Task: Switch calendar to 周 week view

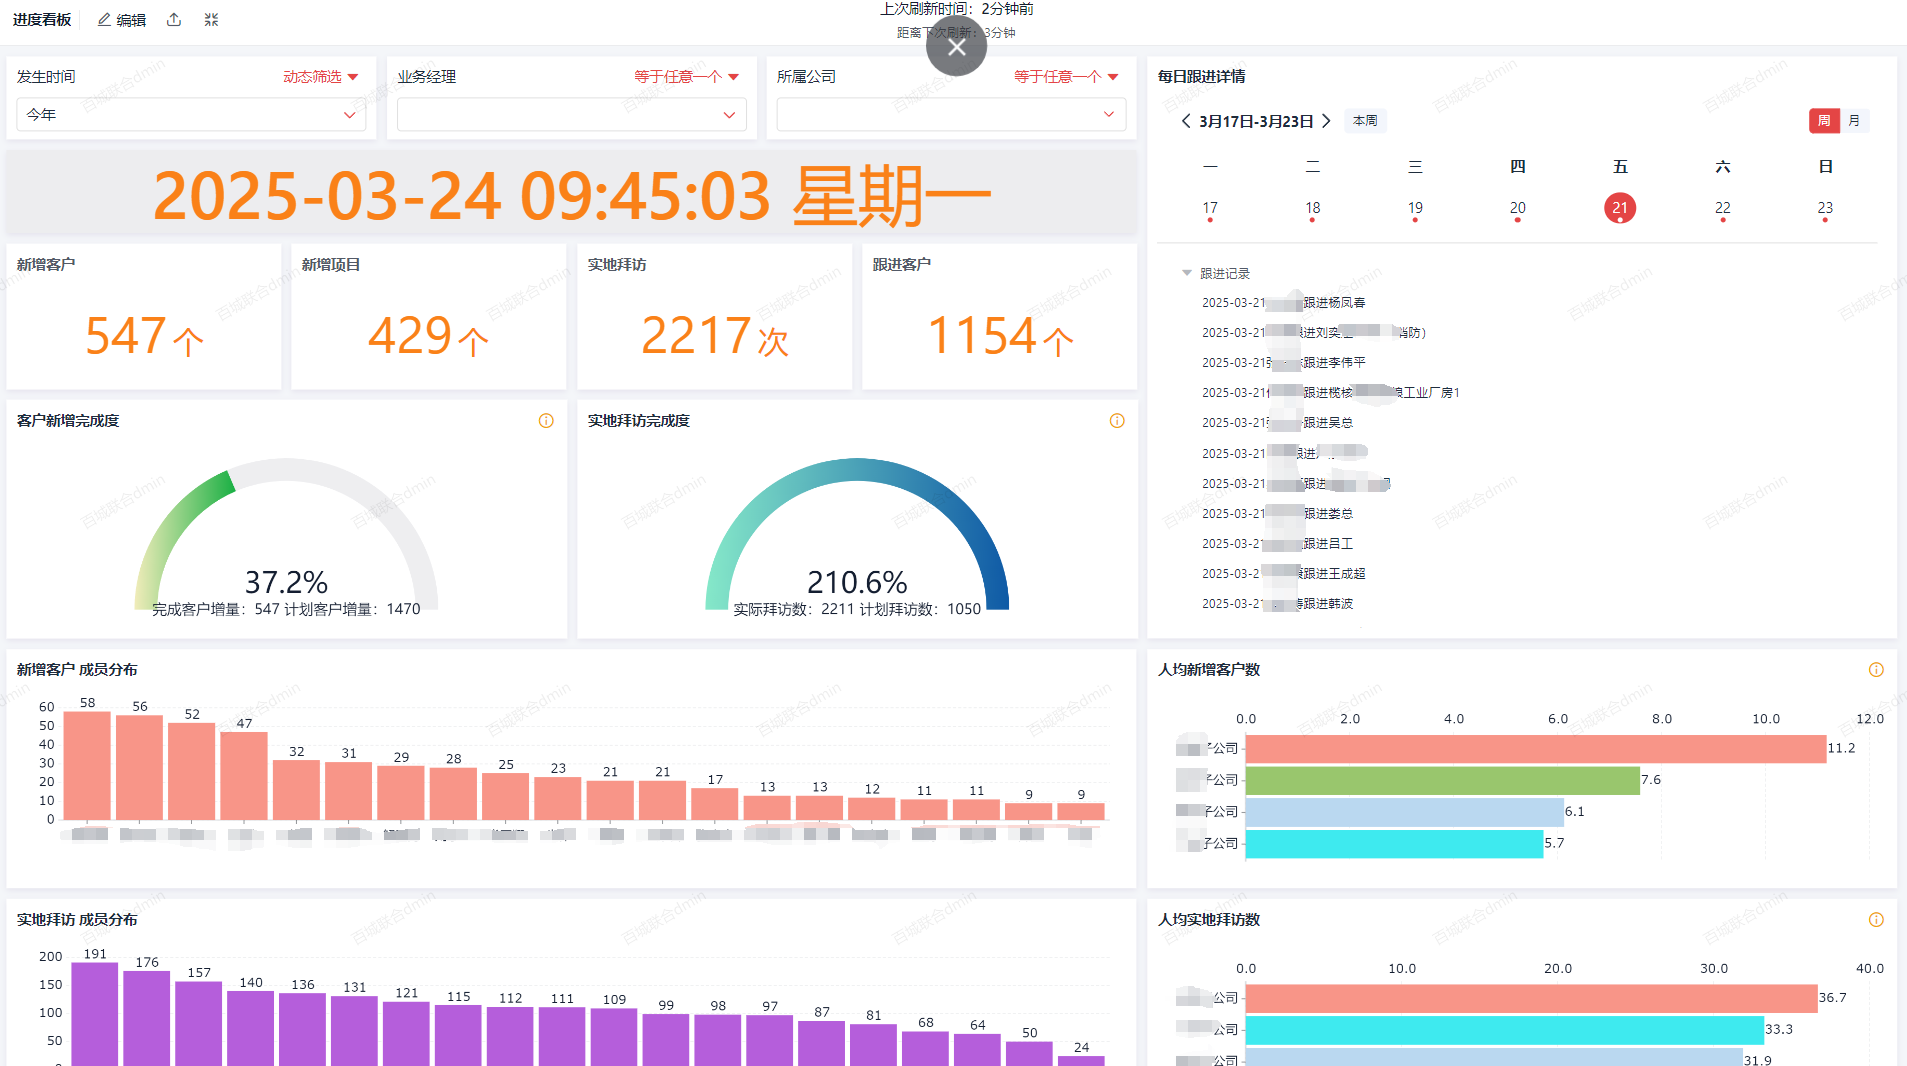Action: (1824, 121)
